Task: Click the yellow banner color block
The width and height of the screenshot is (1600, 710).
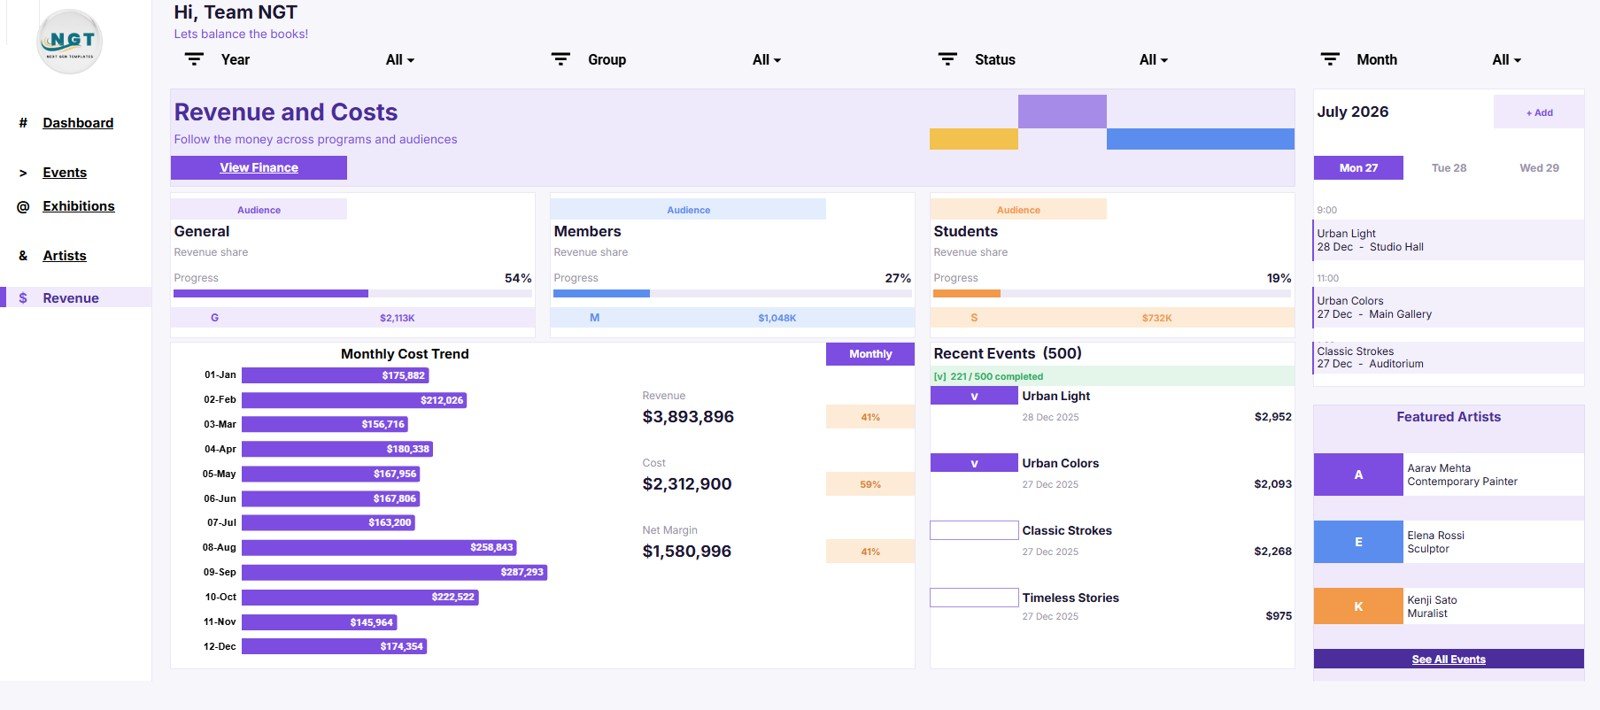Action: pos(974,139)
